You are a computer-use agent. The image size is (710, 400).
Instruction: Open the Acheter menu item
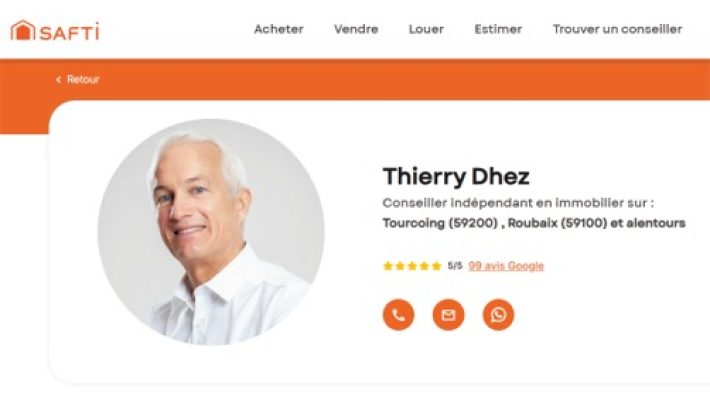point(279,29)
